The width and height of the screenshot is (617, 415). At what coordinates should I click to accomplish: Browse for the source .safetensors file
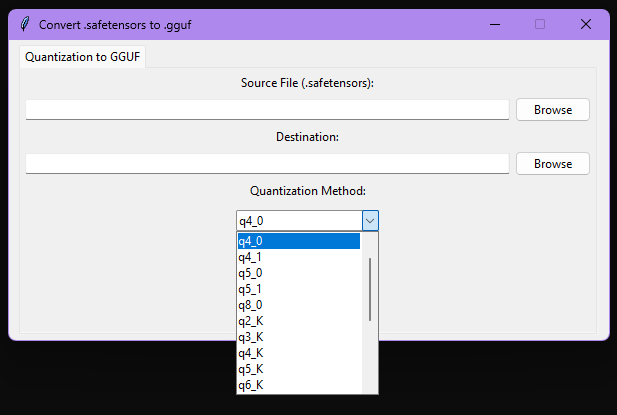click(x=552, y=110)
